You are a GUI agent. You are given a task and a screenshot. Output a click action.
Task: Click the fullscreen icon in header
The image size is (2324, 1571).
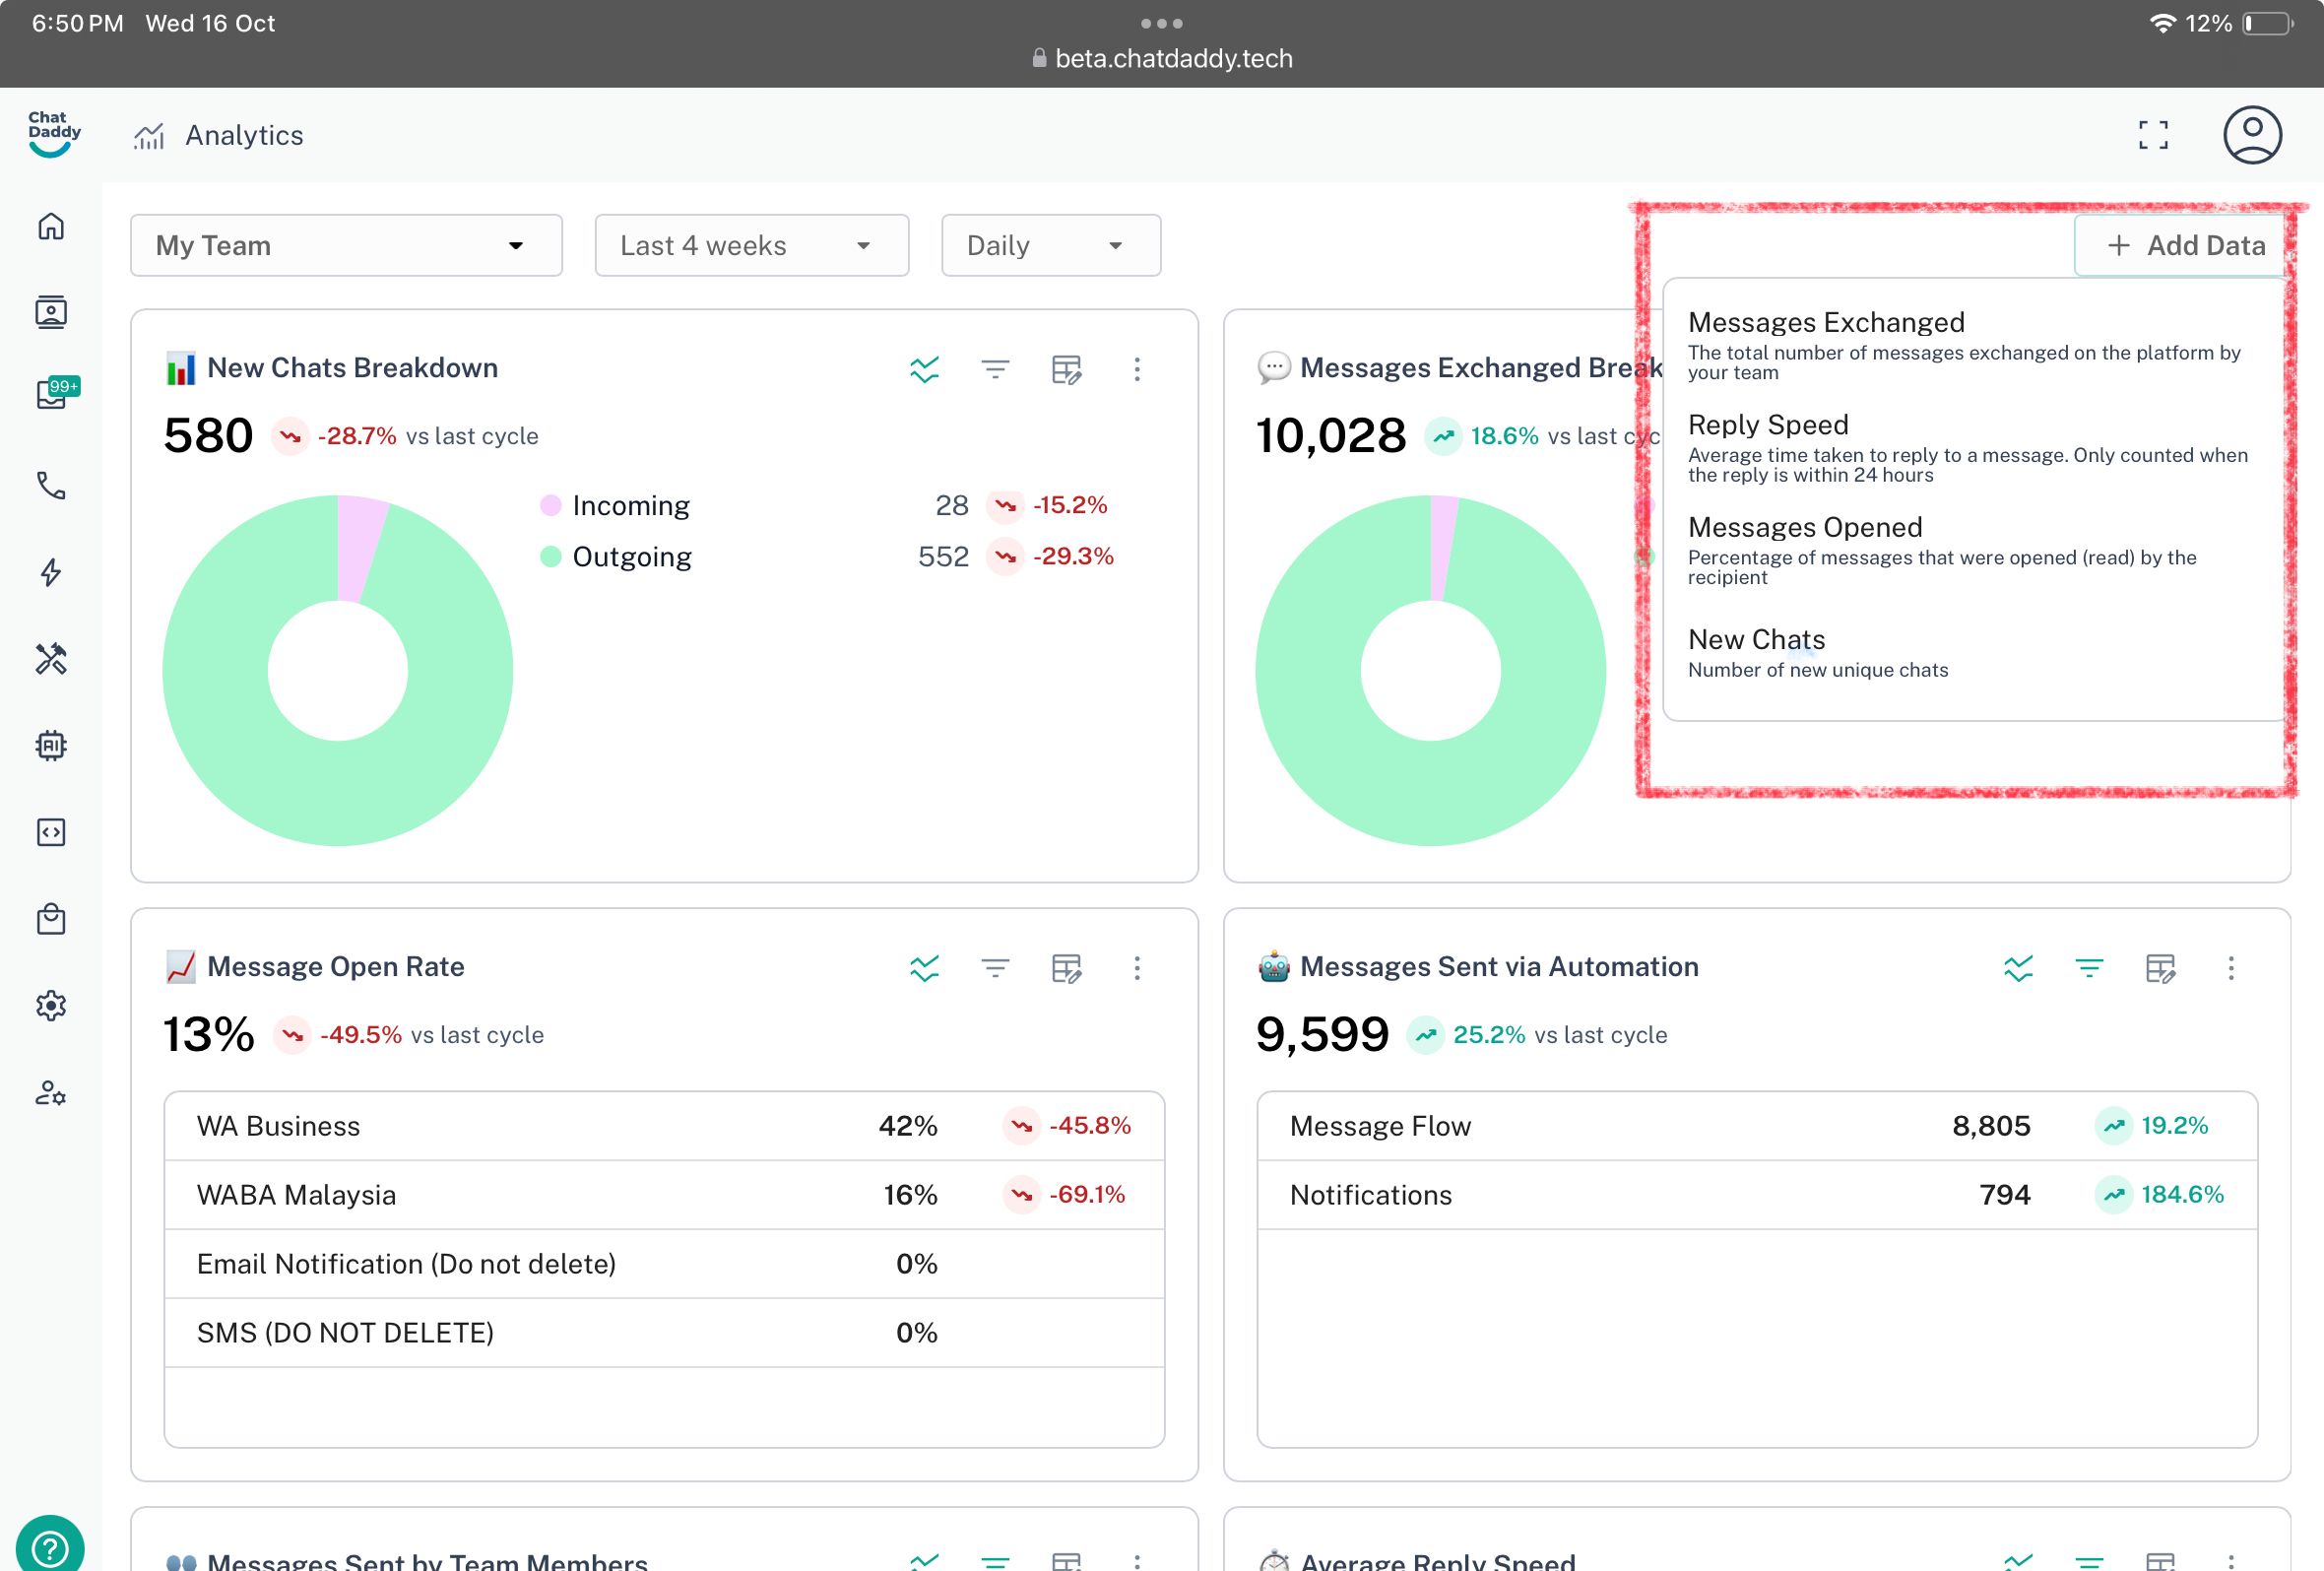tap(2153, 135)
